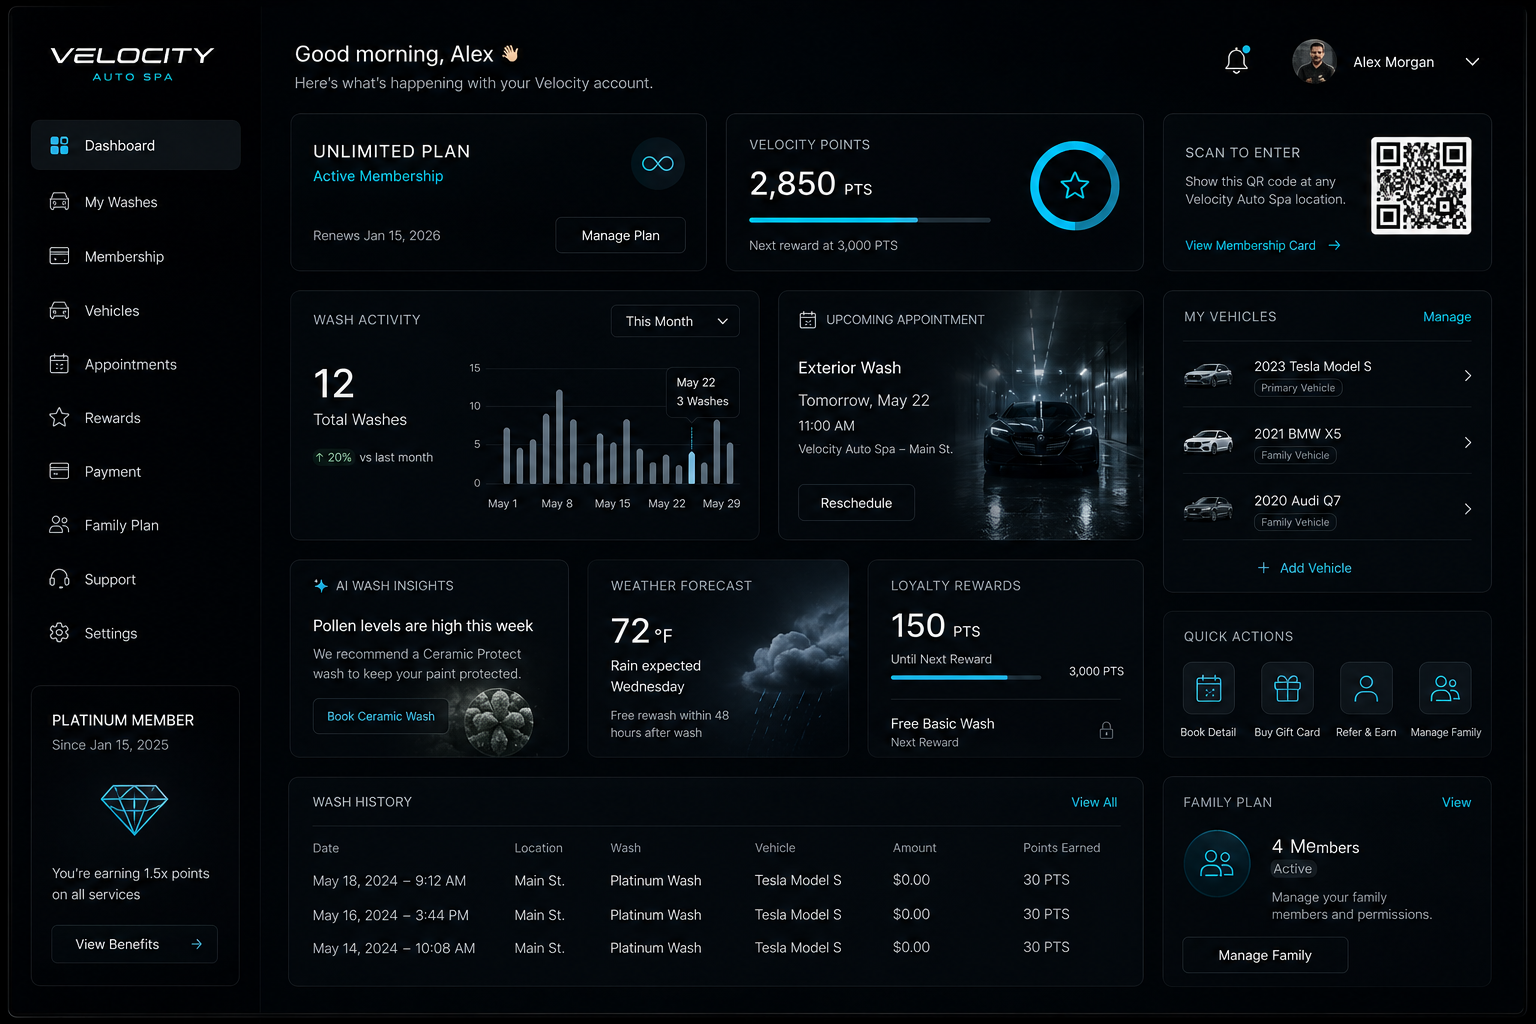Go to My Washes in sidebar
Viewport: 1536px width, 1024px height.
(x=136, y=202)
